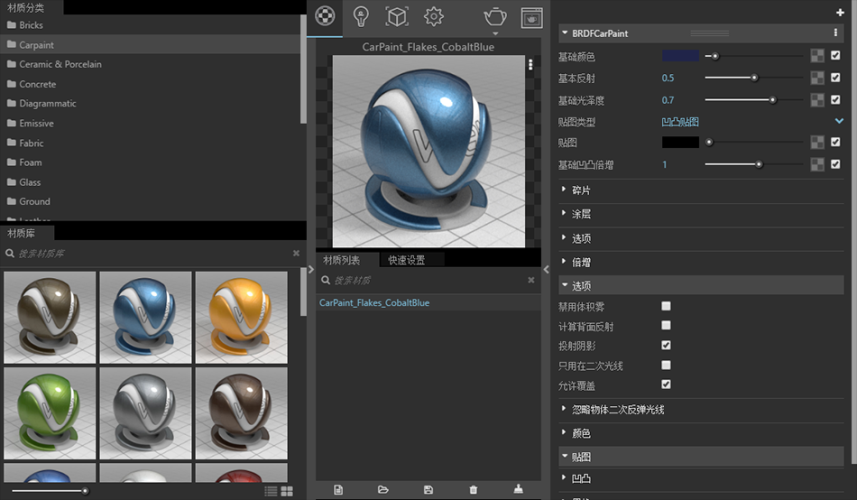This screenshot has width=857, height=500.
Task: Click open material folder icon
Action: tap(383, 490)
